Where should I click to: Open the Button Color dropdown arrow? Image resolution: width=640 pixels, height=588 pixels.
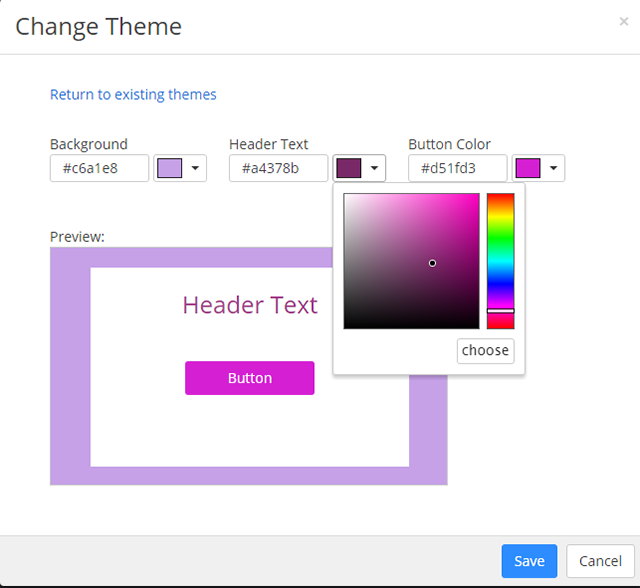[553, 168]
